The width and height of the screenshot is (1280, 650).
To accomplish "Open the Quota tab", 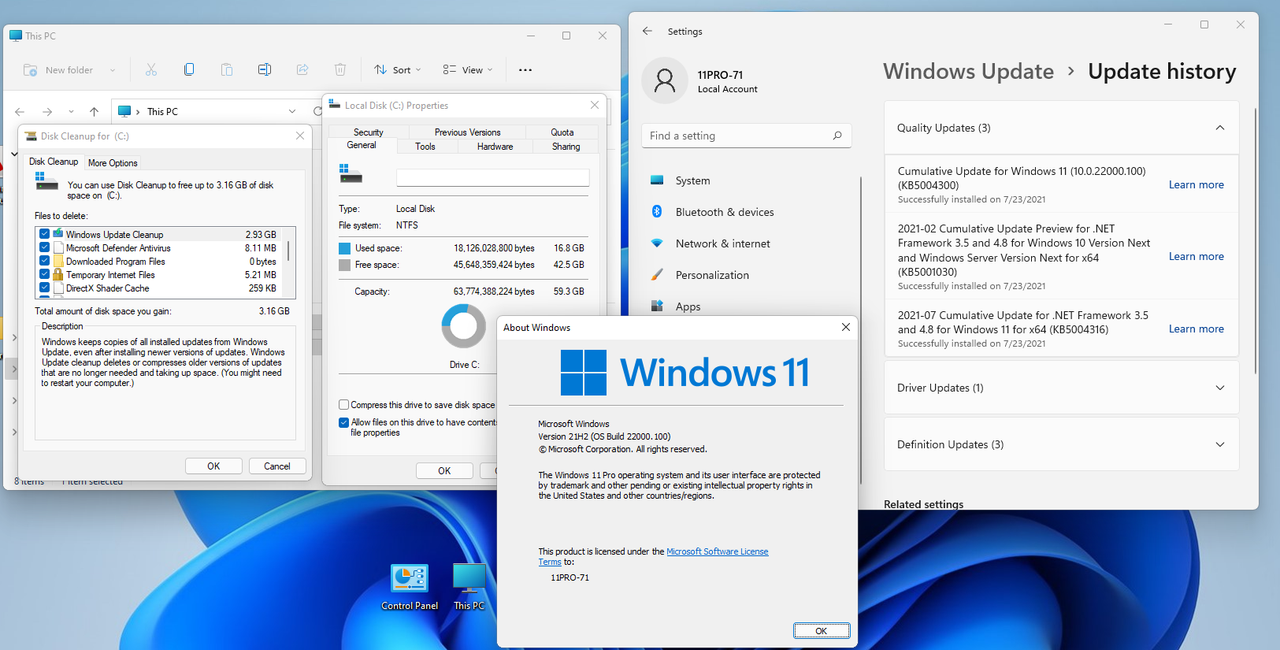I will tap(562, 132).
